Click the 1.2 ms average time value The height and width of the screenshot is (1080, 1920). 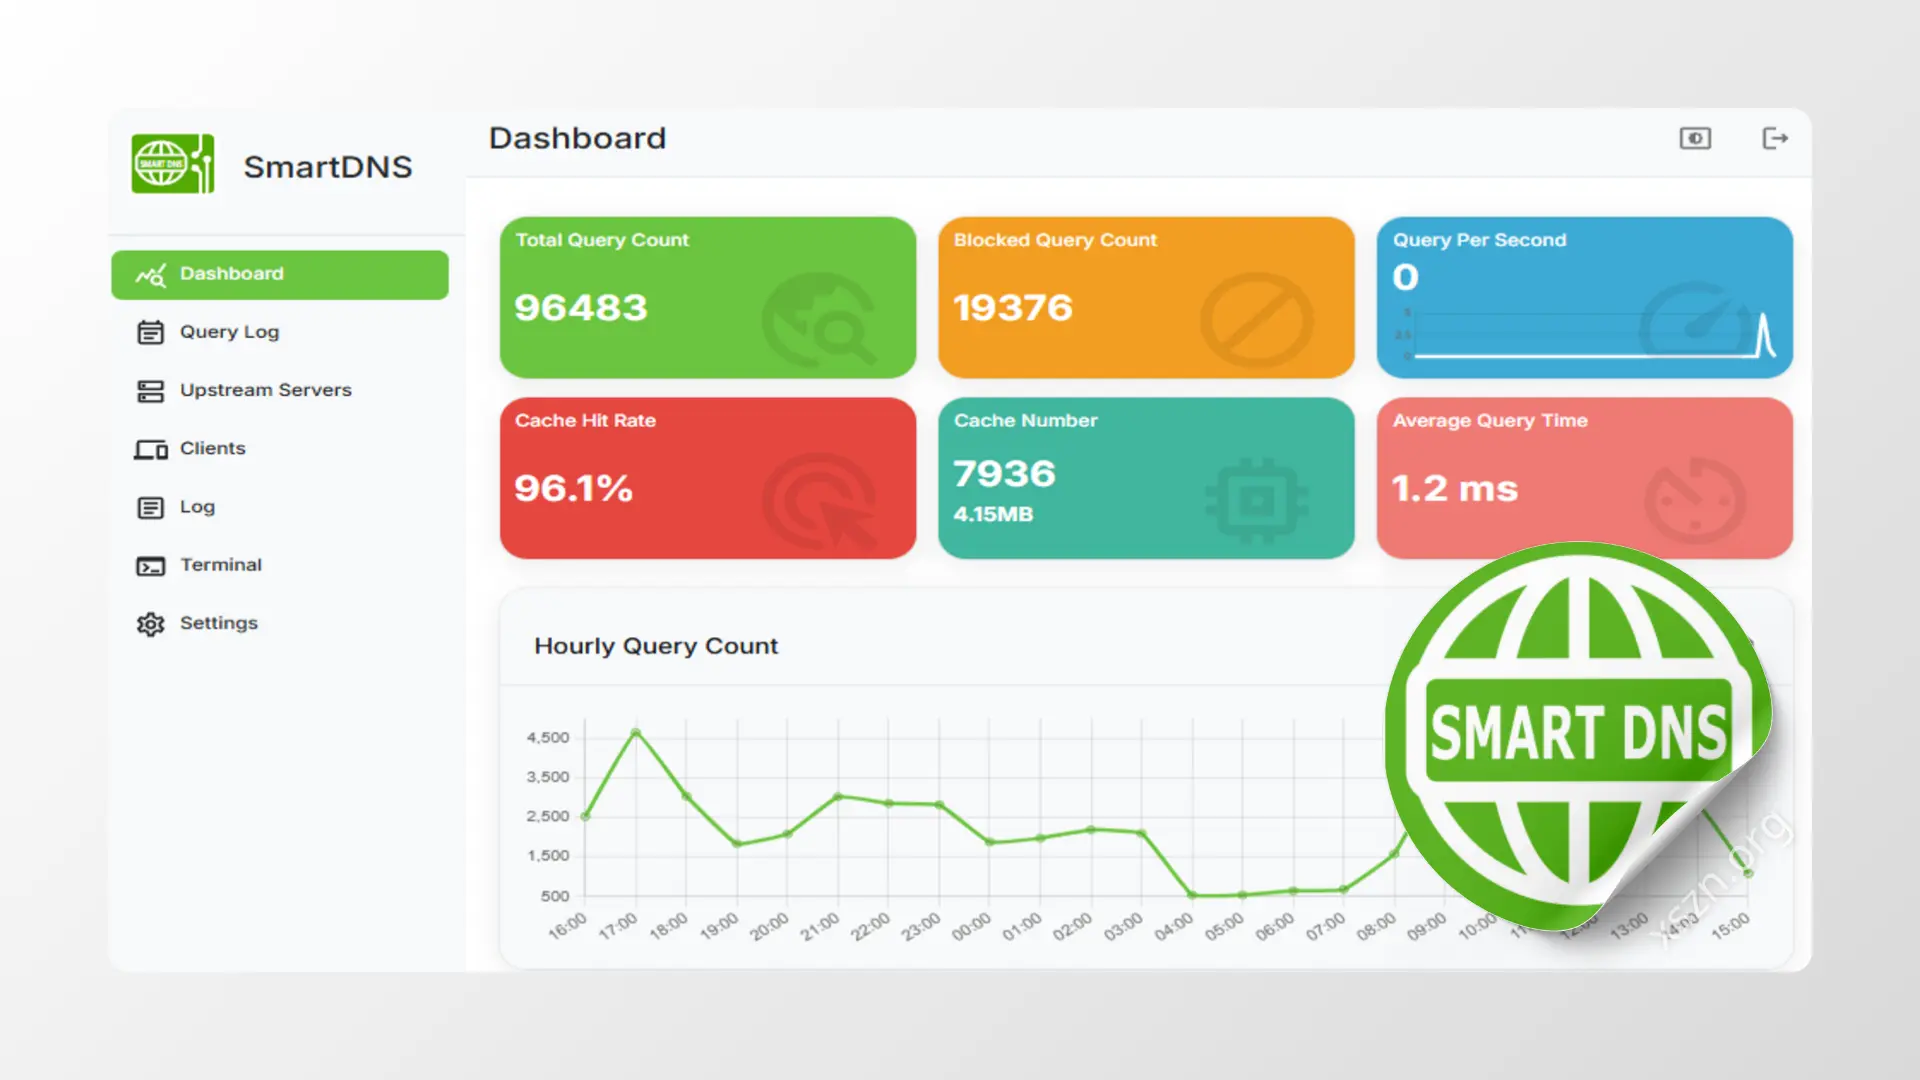point(1455,489)
